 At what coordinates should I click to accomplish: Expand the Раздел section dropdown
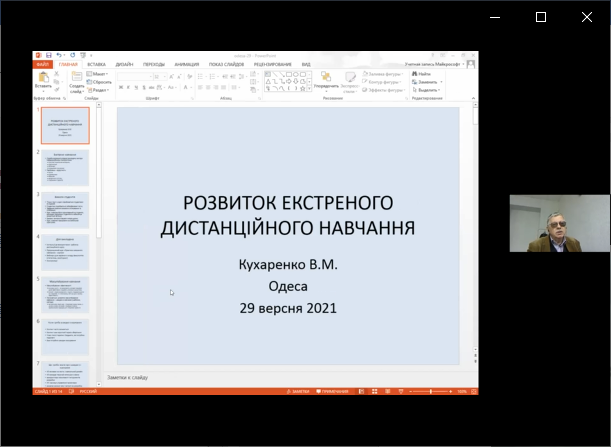coord(100,89)
